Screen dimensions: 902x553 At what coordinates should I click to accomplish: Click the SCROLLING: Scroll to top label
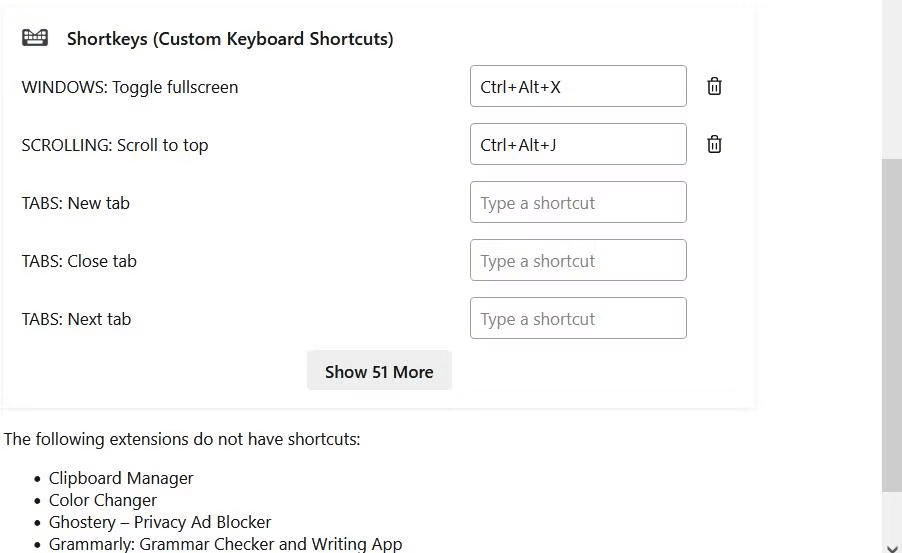point(114,145)
